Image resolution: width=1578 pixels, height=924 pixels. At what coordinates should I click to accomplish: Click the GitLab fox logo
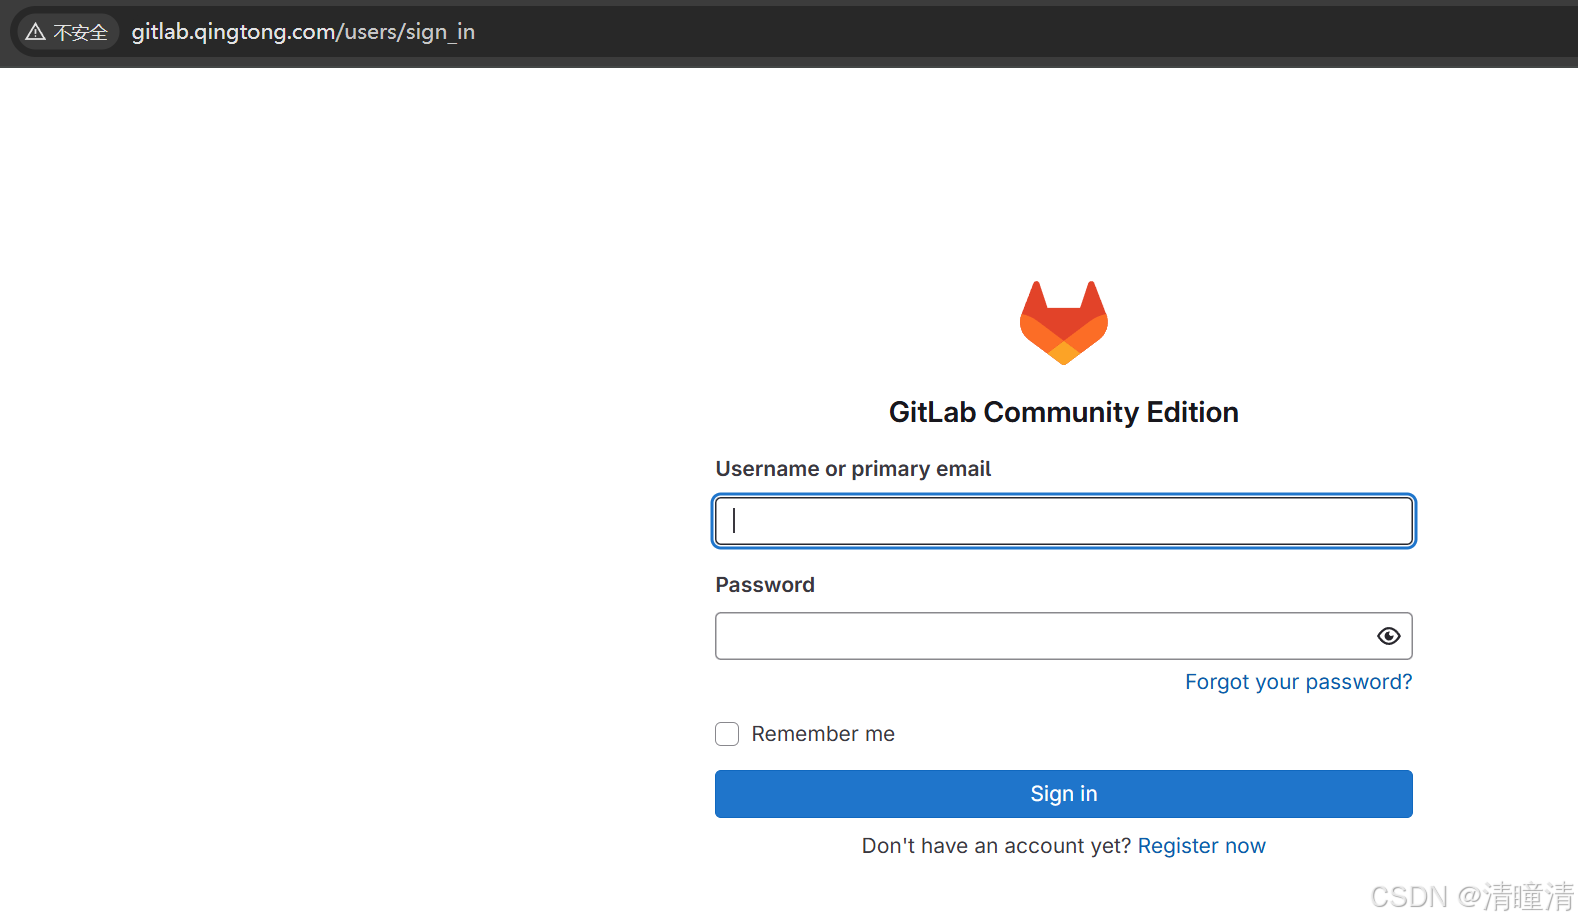coord(1063,322)
